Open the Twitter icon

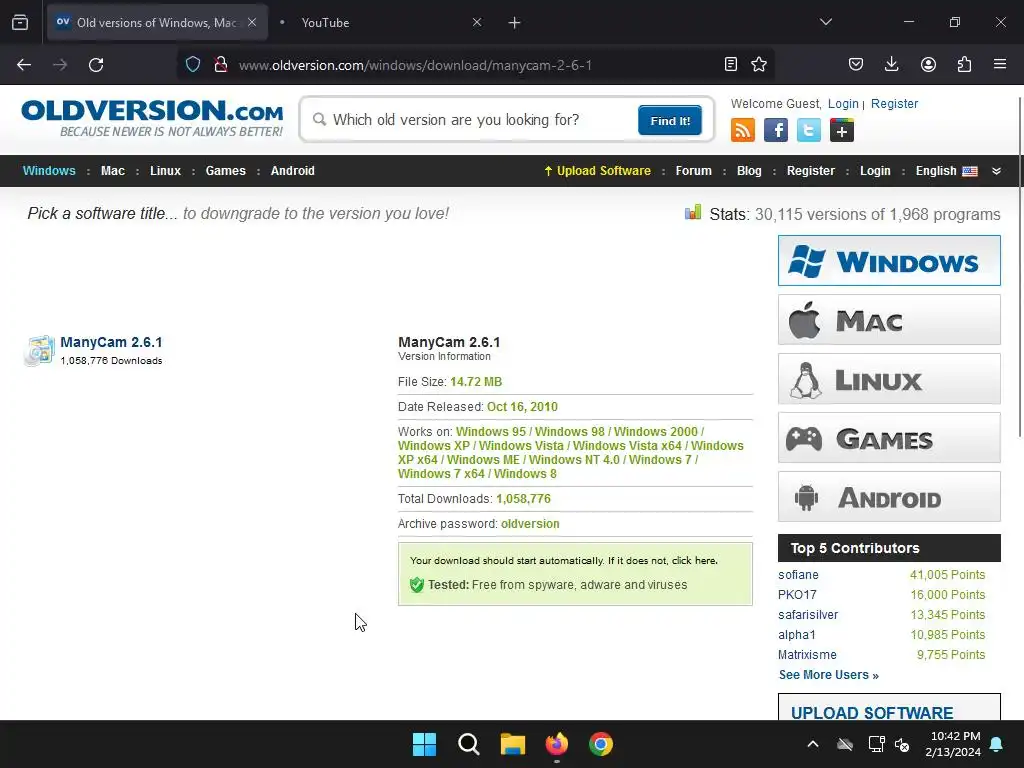point(808,130)
